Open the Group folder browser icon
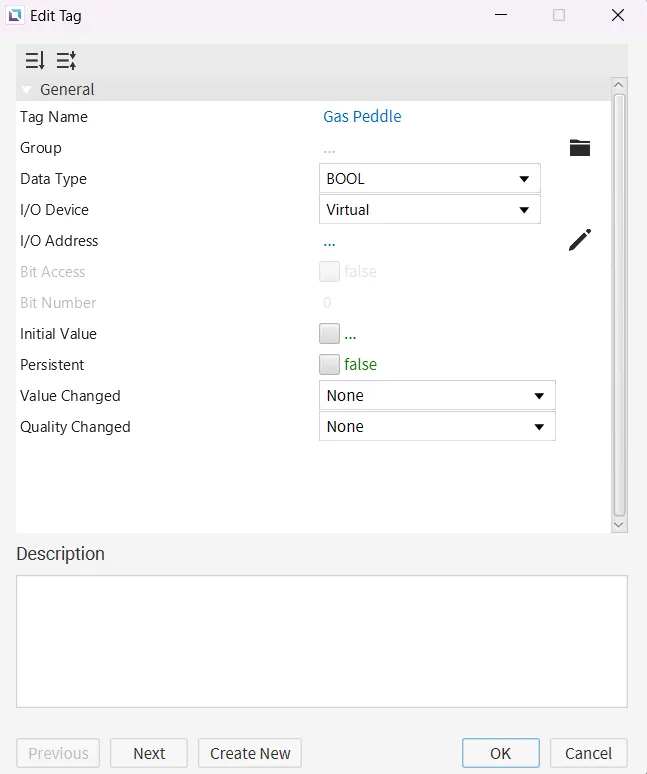 pos(580,148)
